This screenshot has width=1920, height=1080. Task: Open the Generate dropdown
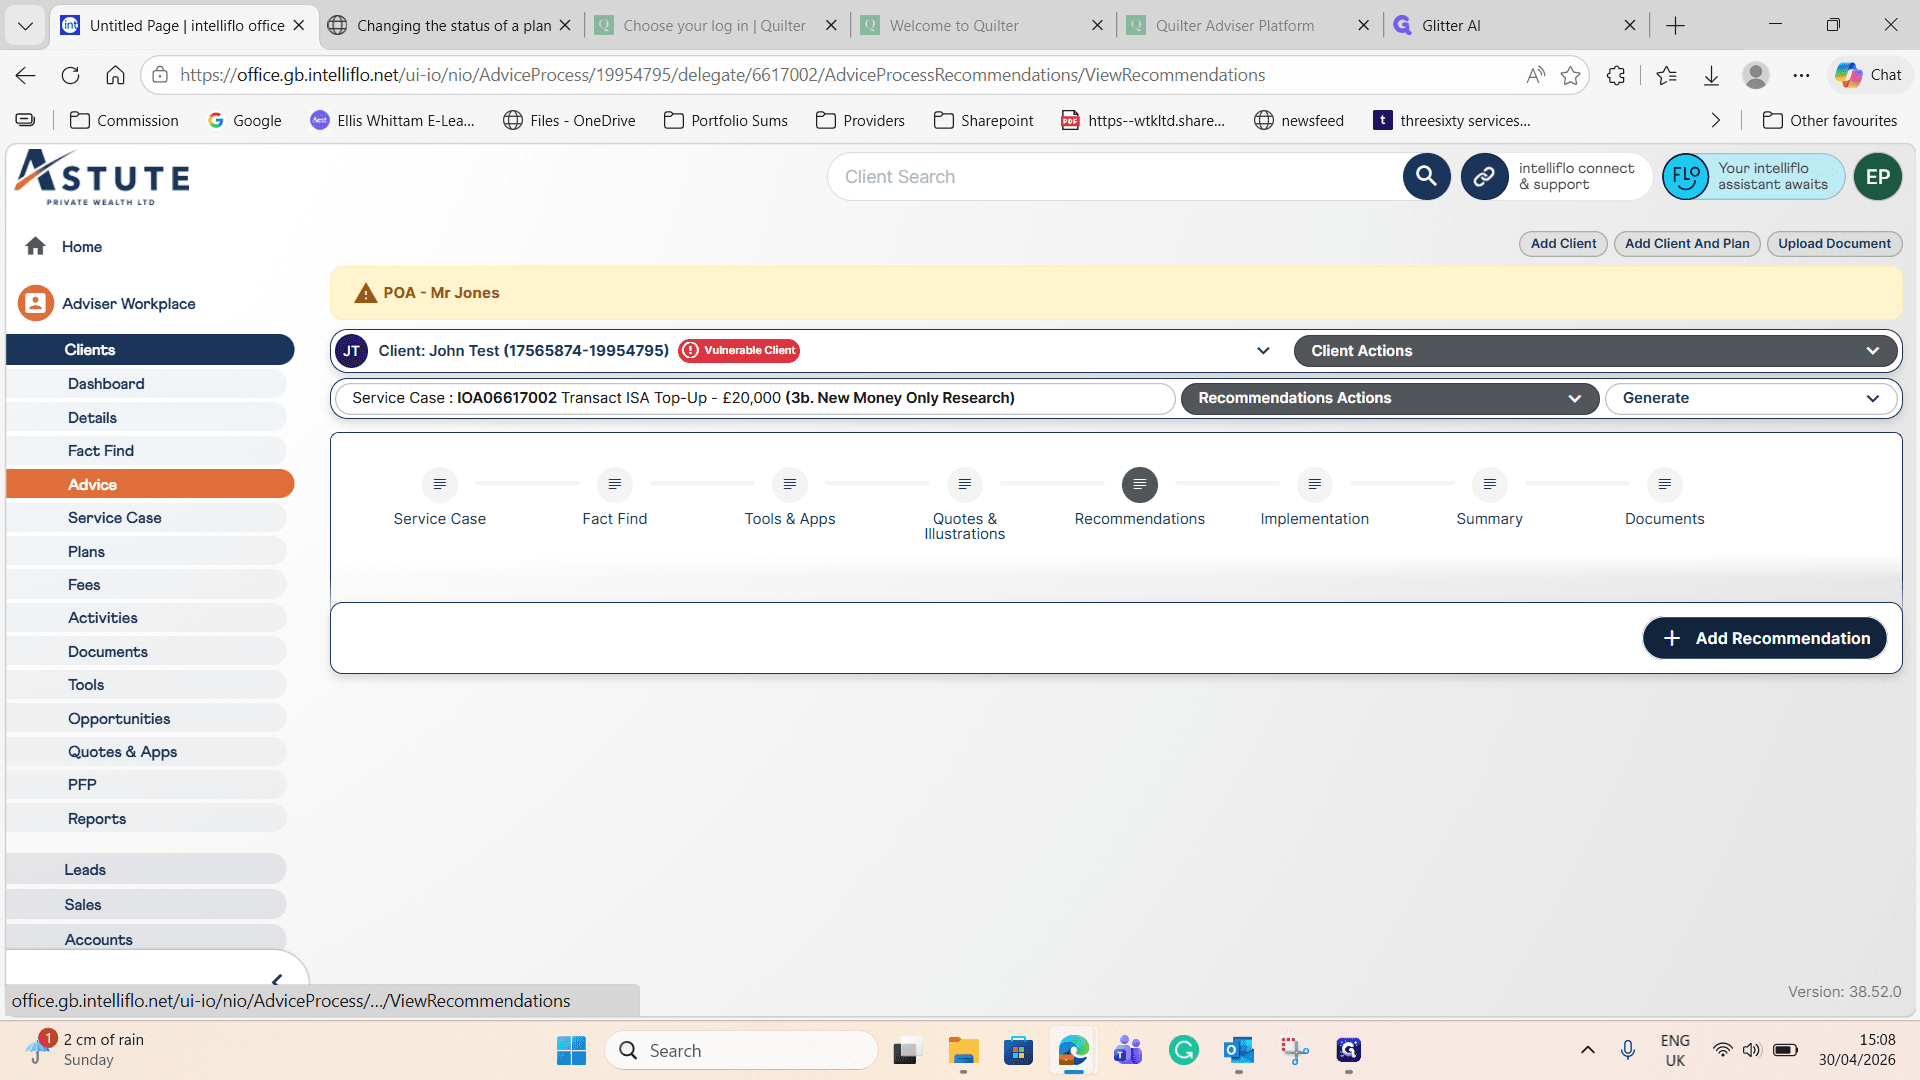click(1751, 398)
